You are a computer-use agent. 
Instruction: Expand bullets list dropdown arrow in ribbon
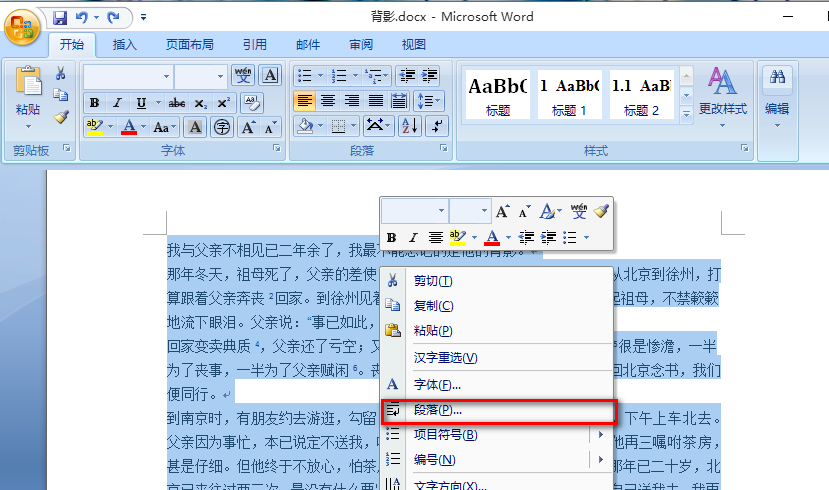pyautogui.click(x=320, y=76)
